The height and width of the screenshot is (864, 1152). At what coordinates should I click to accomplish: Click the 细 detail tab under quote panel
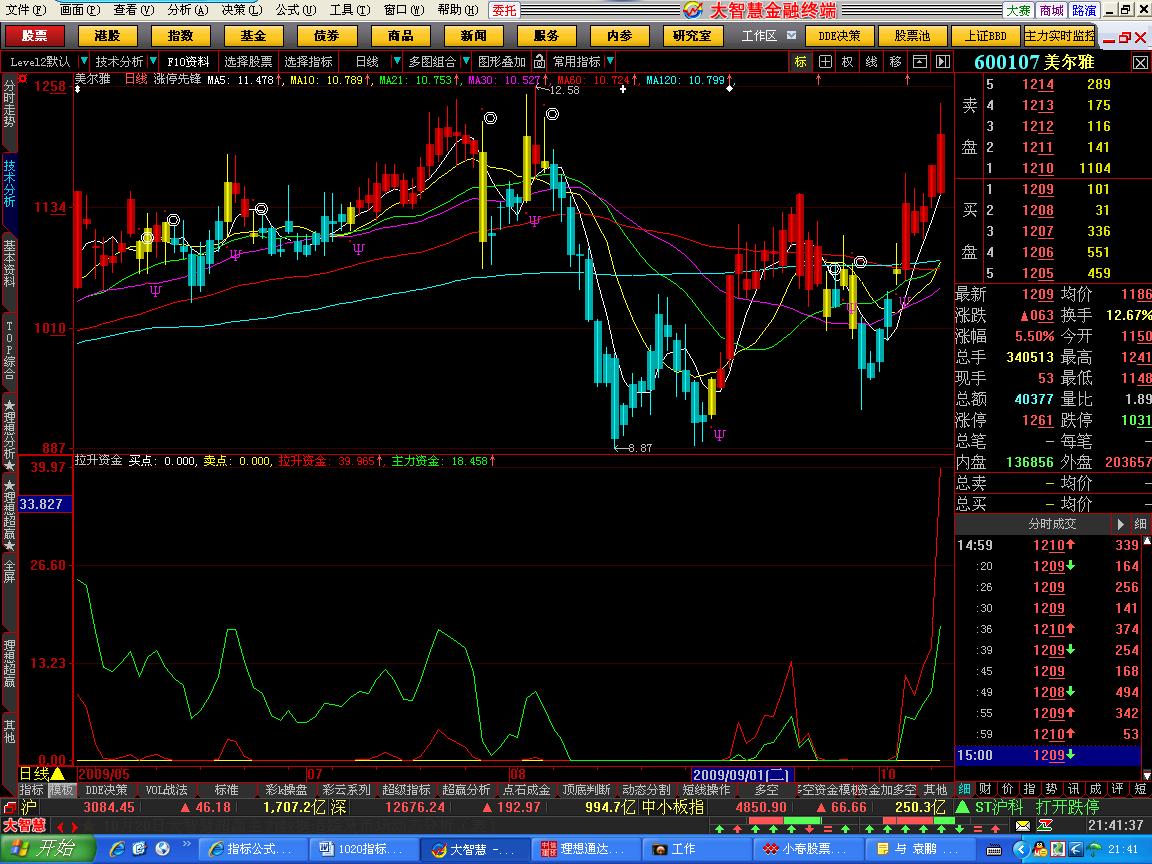(x=964, y=789)
